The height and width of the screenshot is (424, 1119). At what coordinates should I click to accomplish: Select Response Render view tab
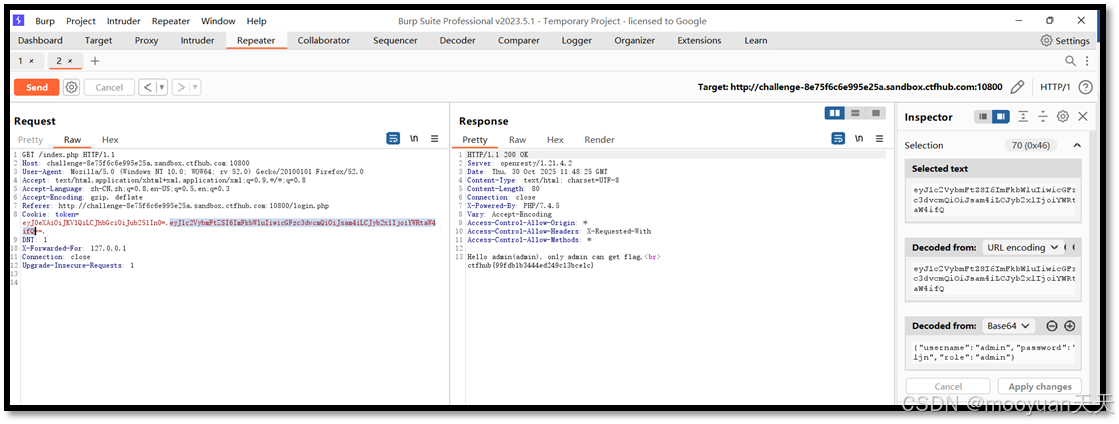pos(599,140)
